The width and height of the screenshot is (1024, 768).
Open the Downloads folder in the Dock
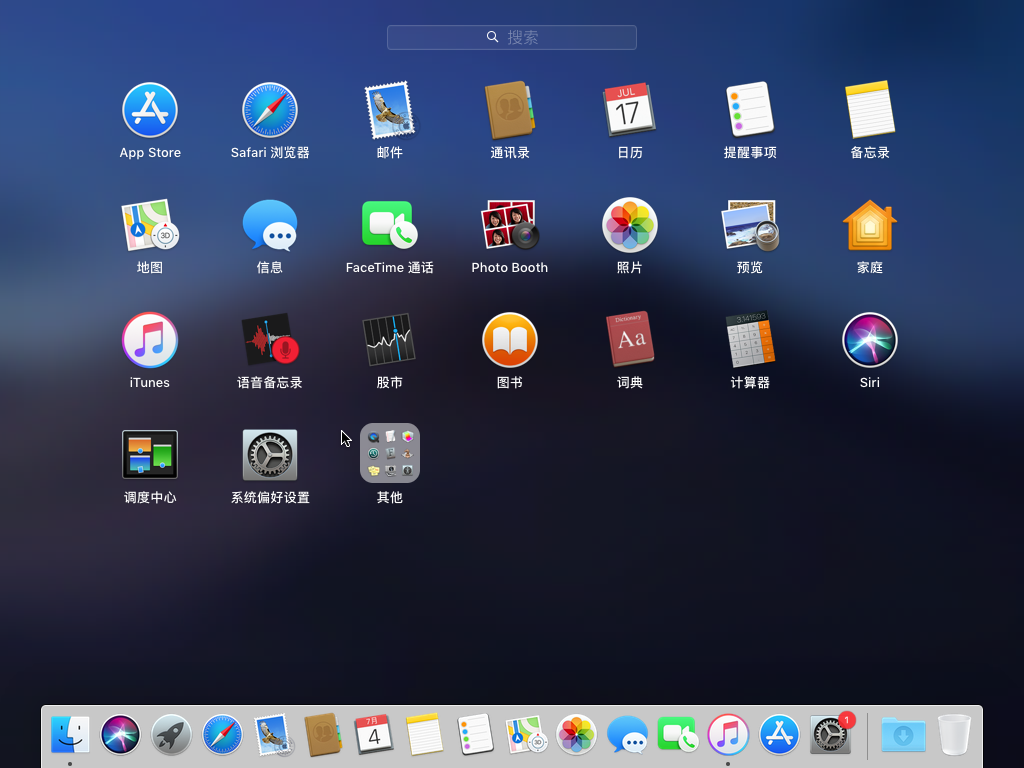(x=903, y=735)
